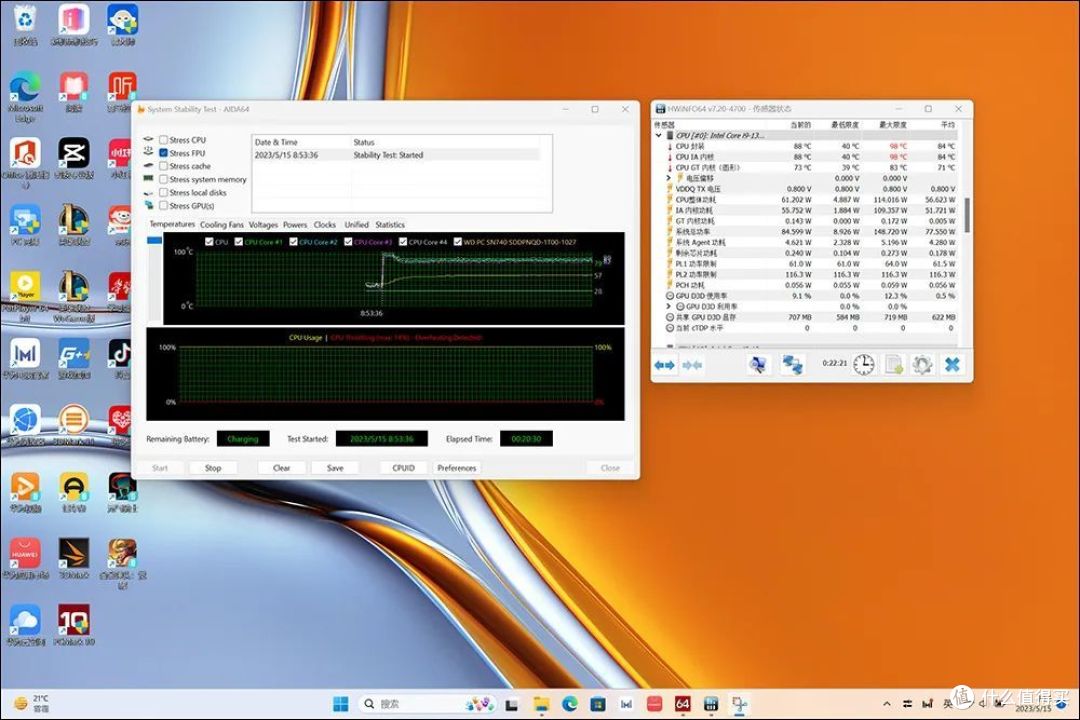The width and height of the screenshot is (1080, 720).
Task: Open blue cloud desktop shortcut
Action: pyautogui.click(x=25, y=625)
